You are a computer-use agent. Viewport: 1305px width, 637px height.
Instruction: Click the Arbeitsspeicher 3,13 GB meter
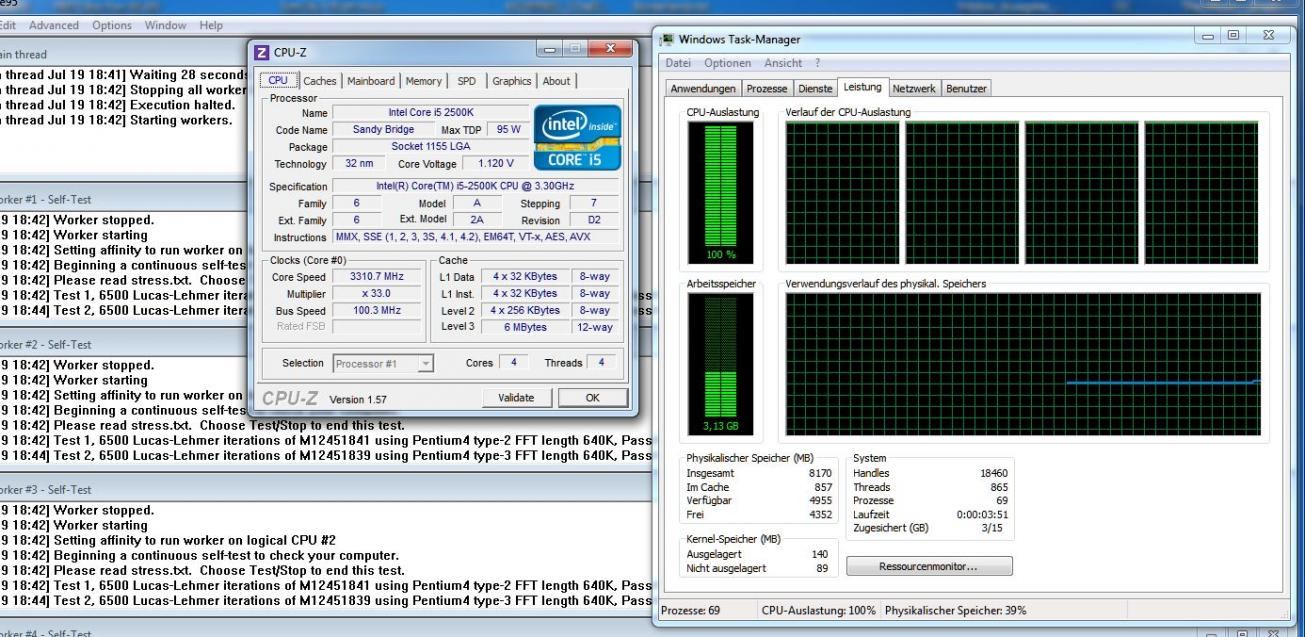719,364
